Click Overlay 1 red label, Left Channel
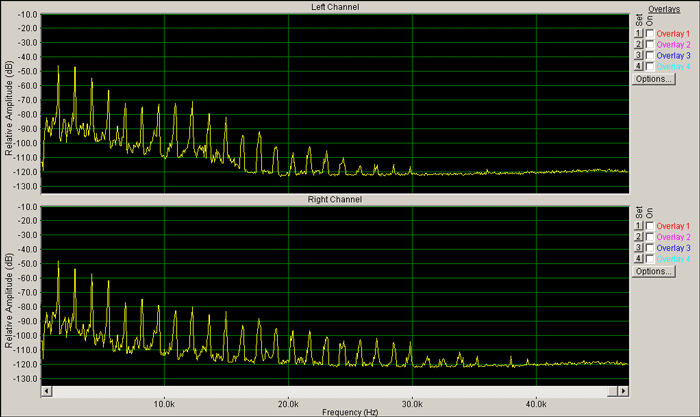The width and height of the screenshot is (700, 417). click(673, 33)
